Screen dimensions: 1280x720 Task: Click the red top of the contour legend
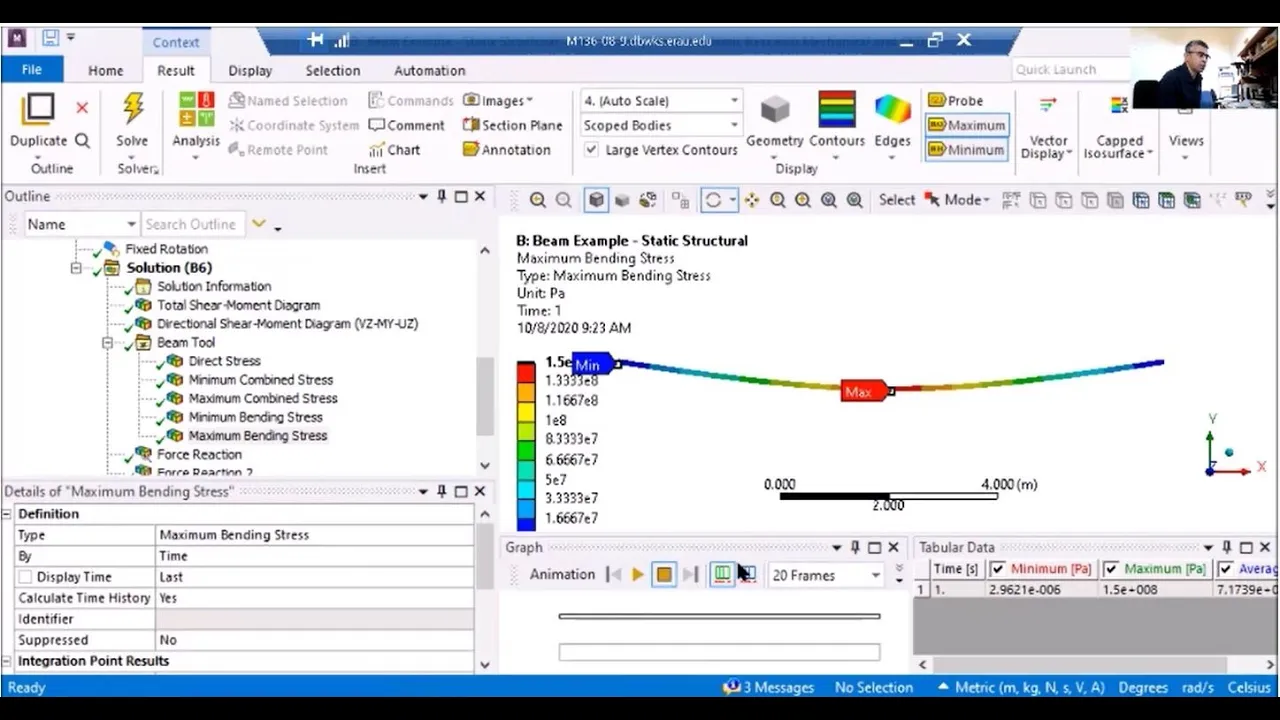click(x=526, y=371)
